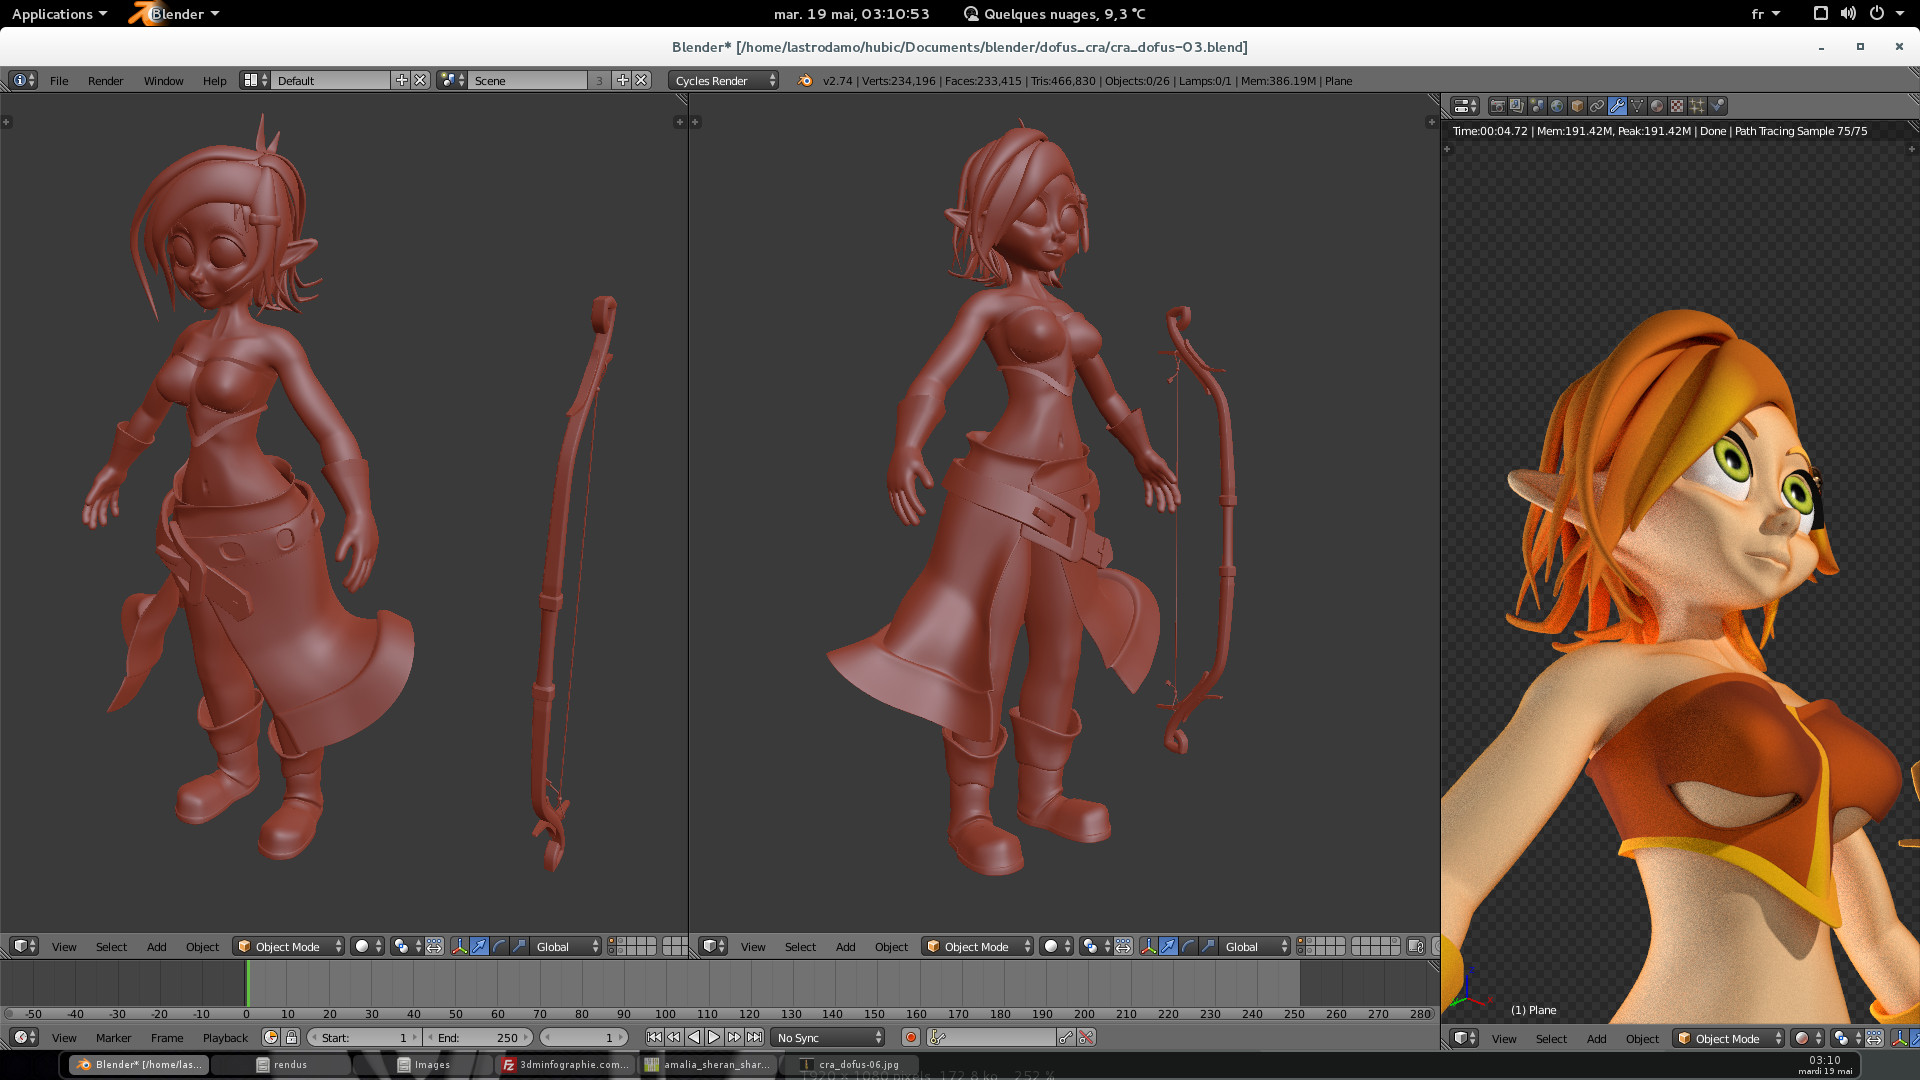Open the Particles properties tab (sparkles icon)
The image size is (1920, 1080).
[1697, 106]
